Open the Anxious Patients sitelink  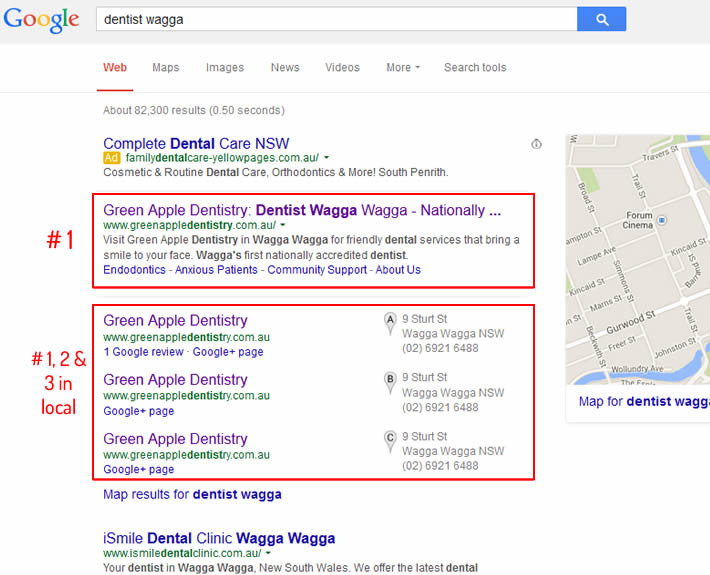coord(216,270)
